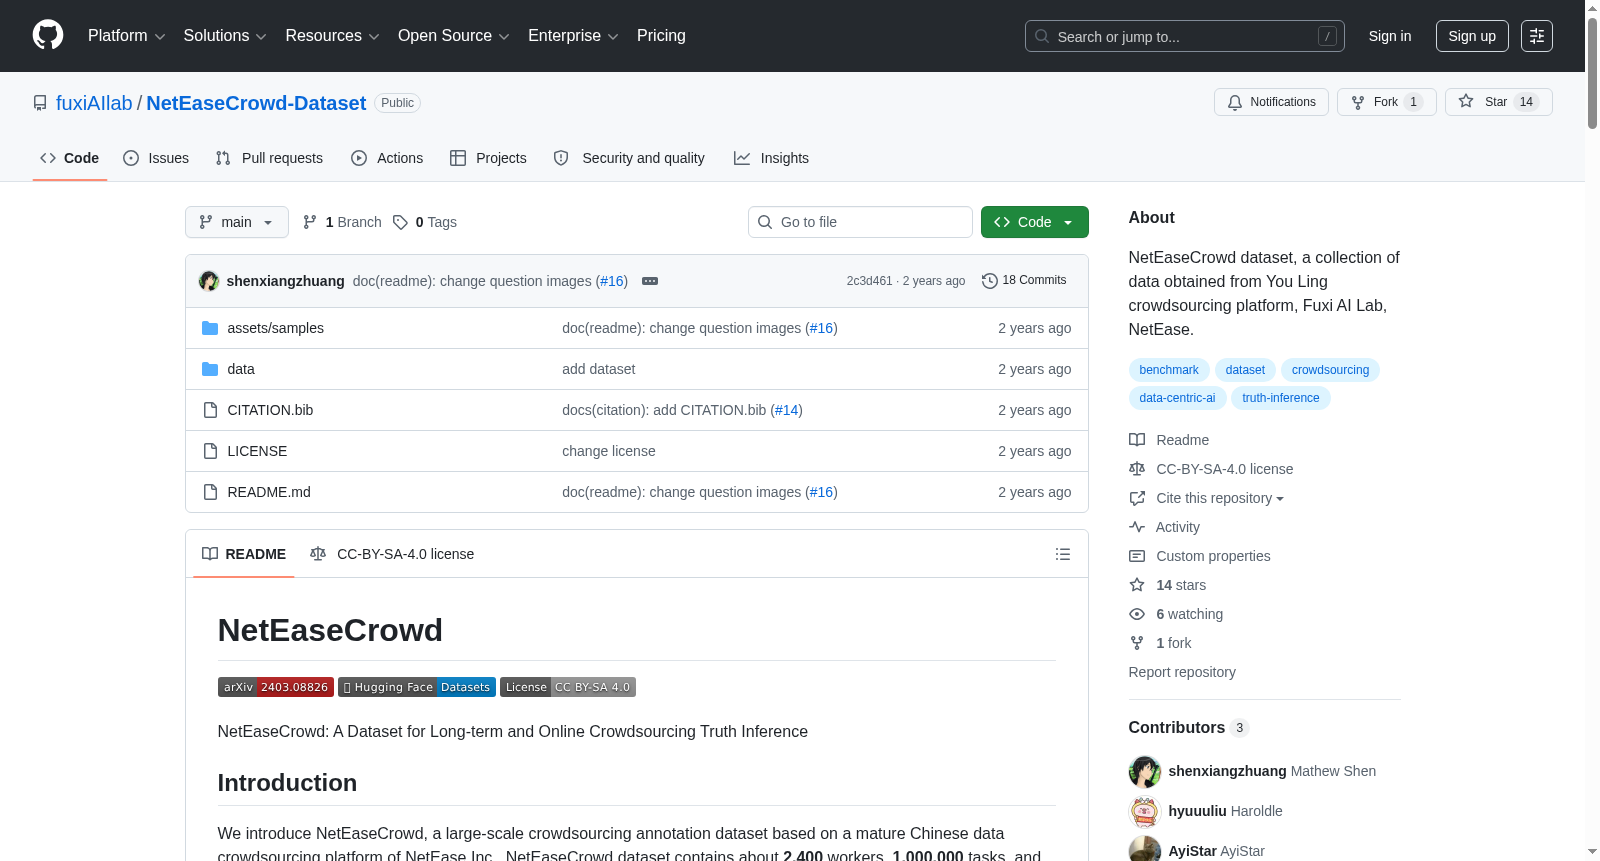Expand the Resources menu

(x=332, y=36)
